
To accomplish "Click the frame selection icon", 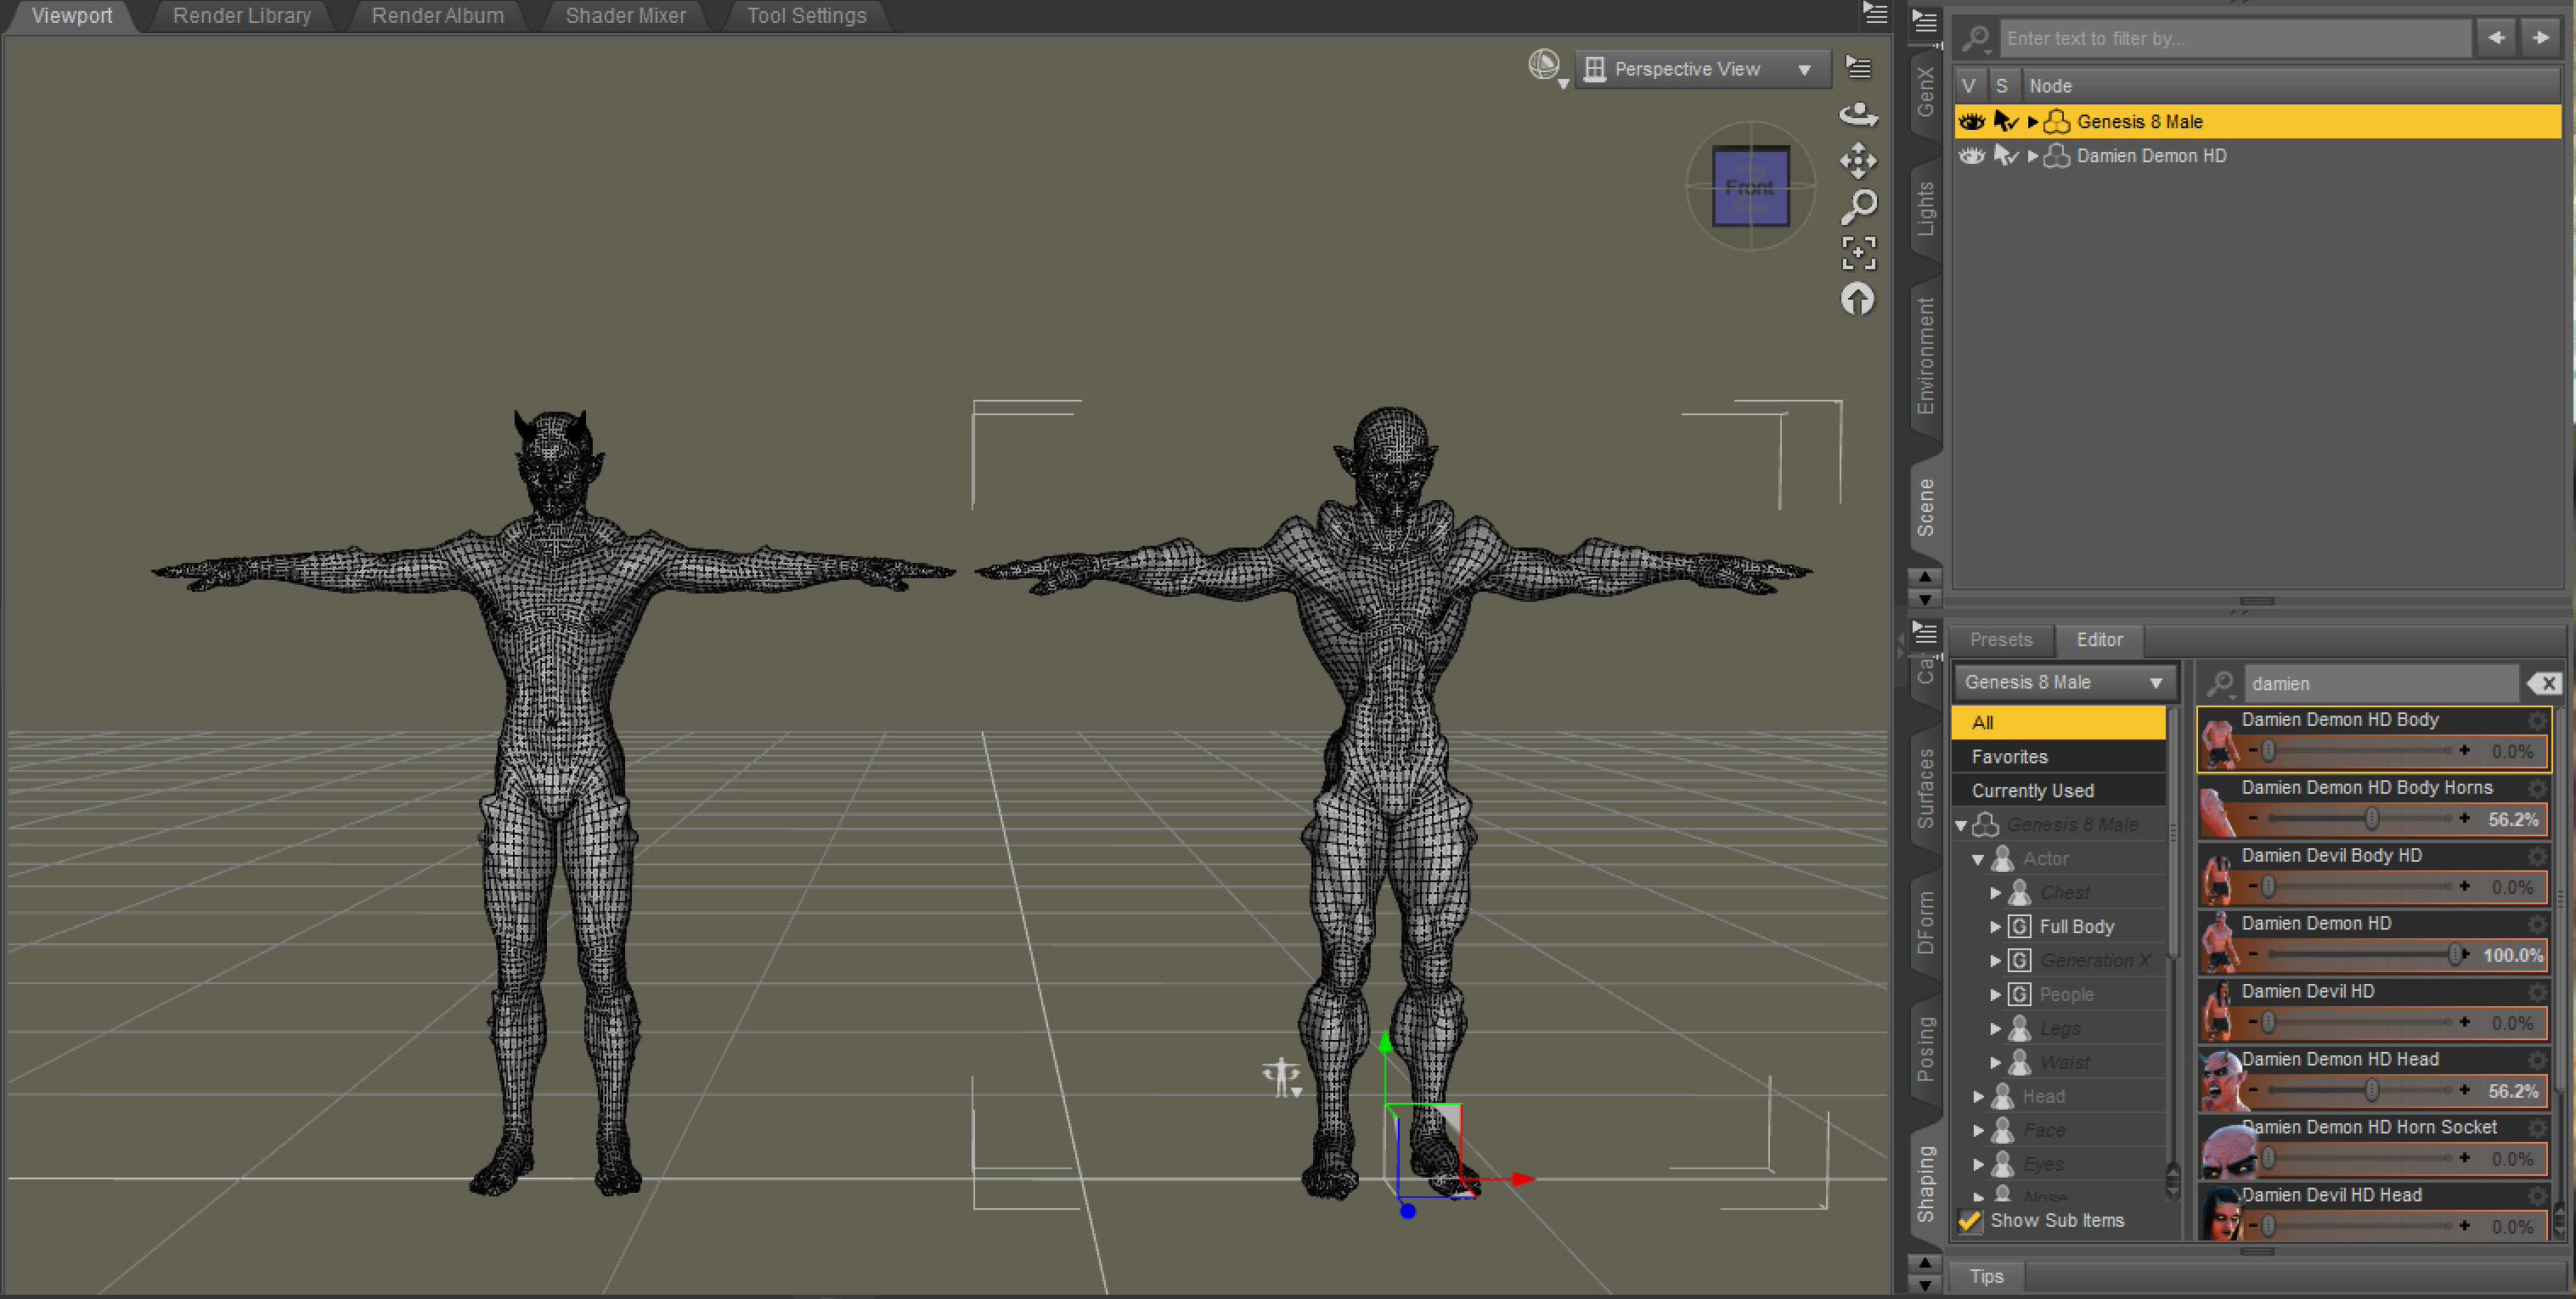I will pos(1858,253).
